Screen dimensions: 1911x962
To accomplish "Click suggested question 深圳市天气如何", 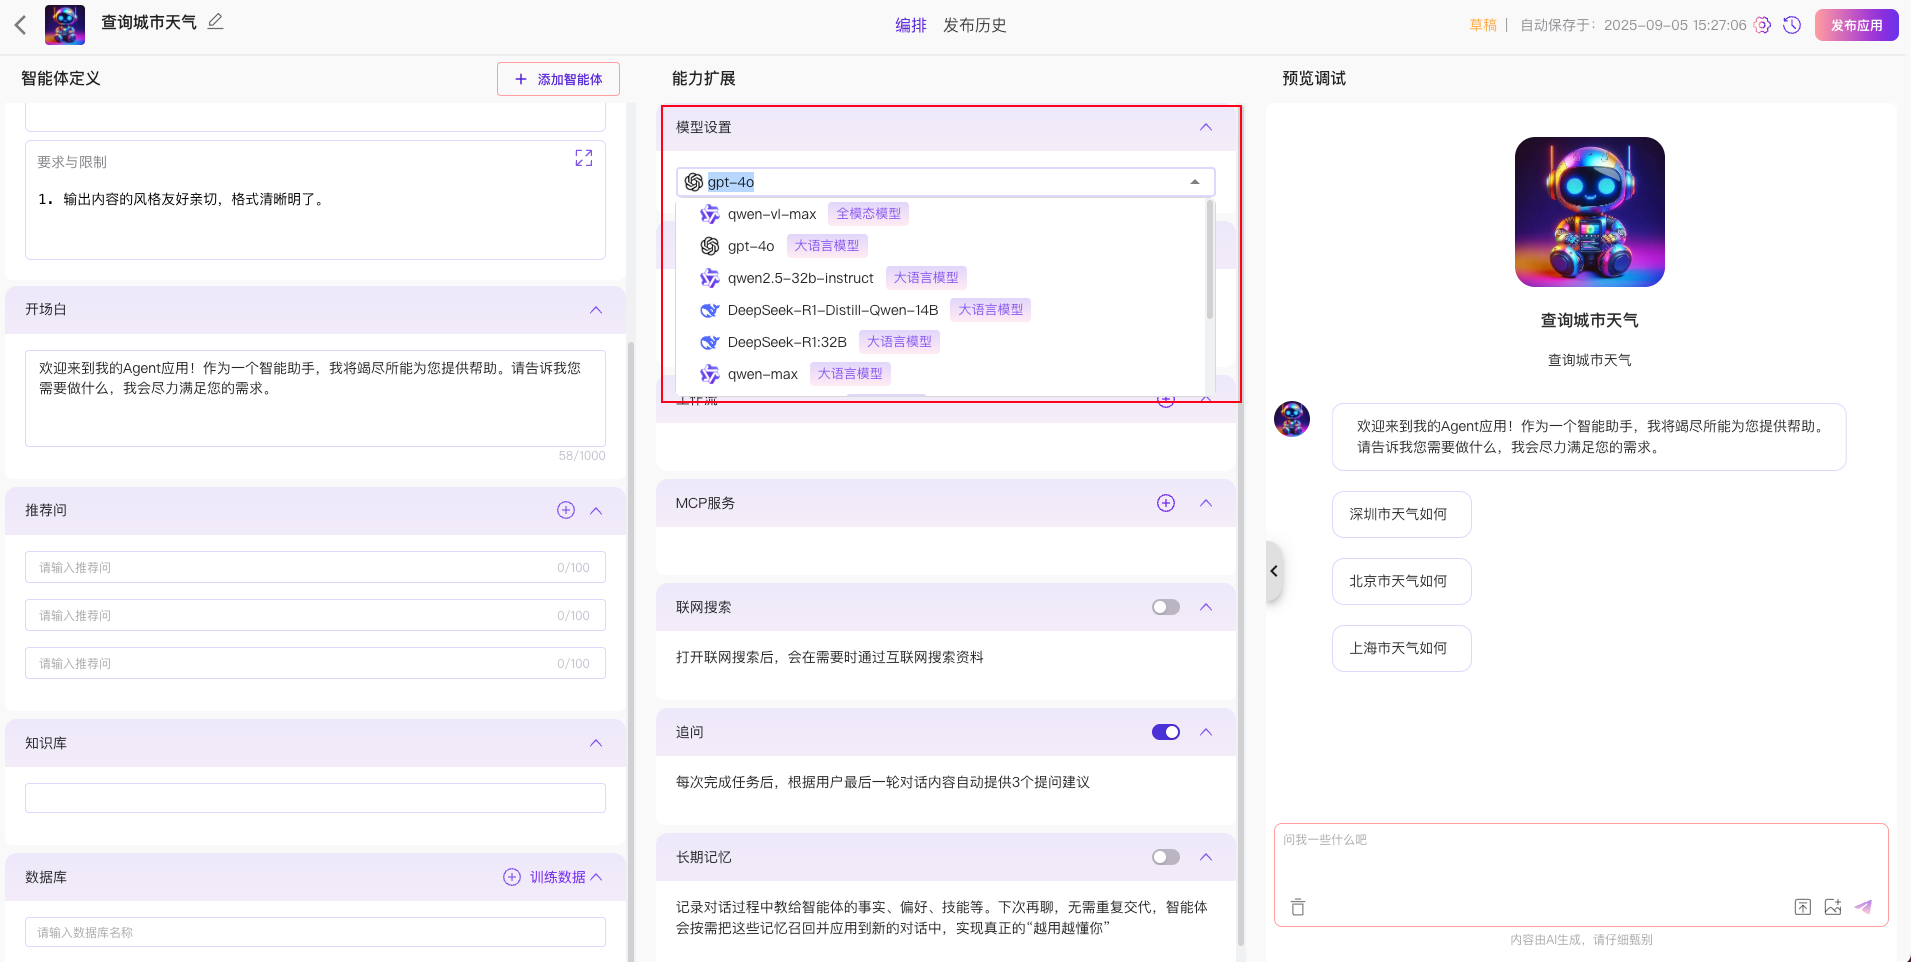I will (1401, 514).
